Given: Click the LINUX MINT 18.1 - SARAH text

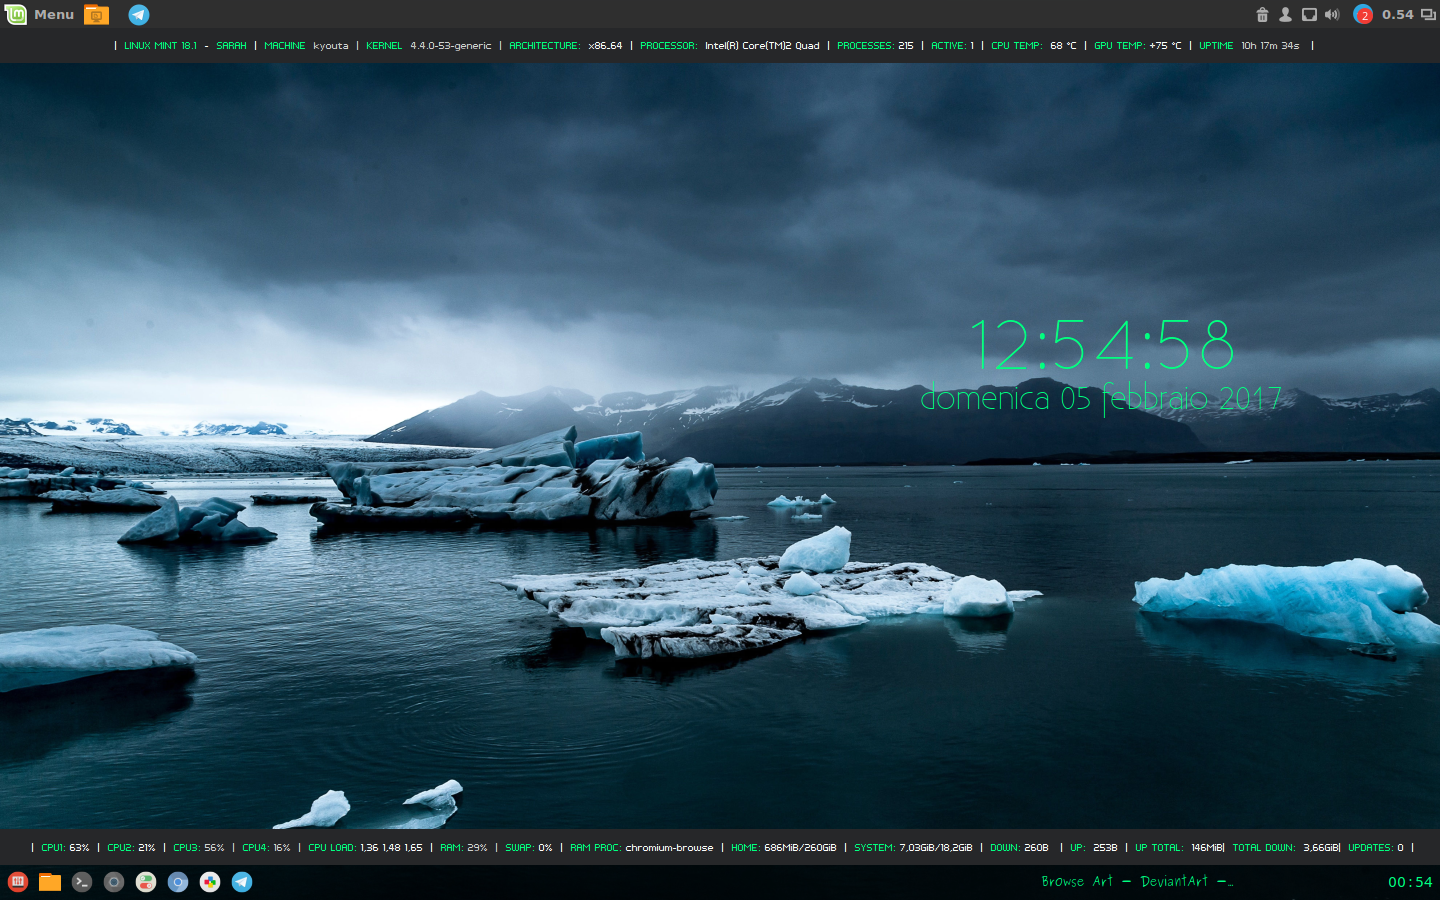Looking at the screenshot, I should pos(185,46).
